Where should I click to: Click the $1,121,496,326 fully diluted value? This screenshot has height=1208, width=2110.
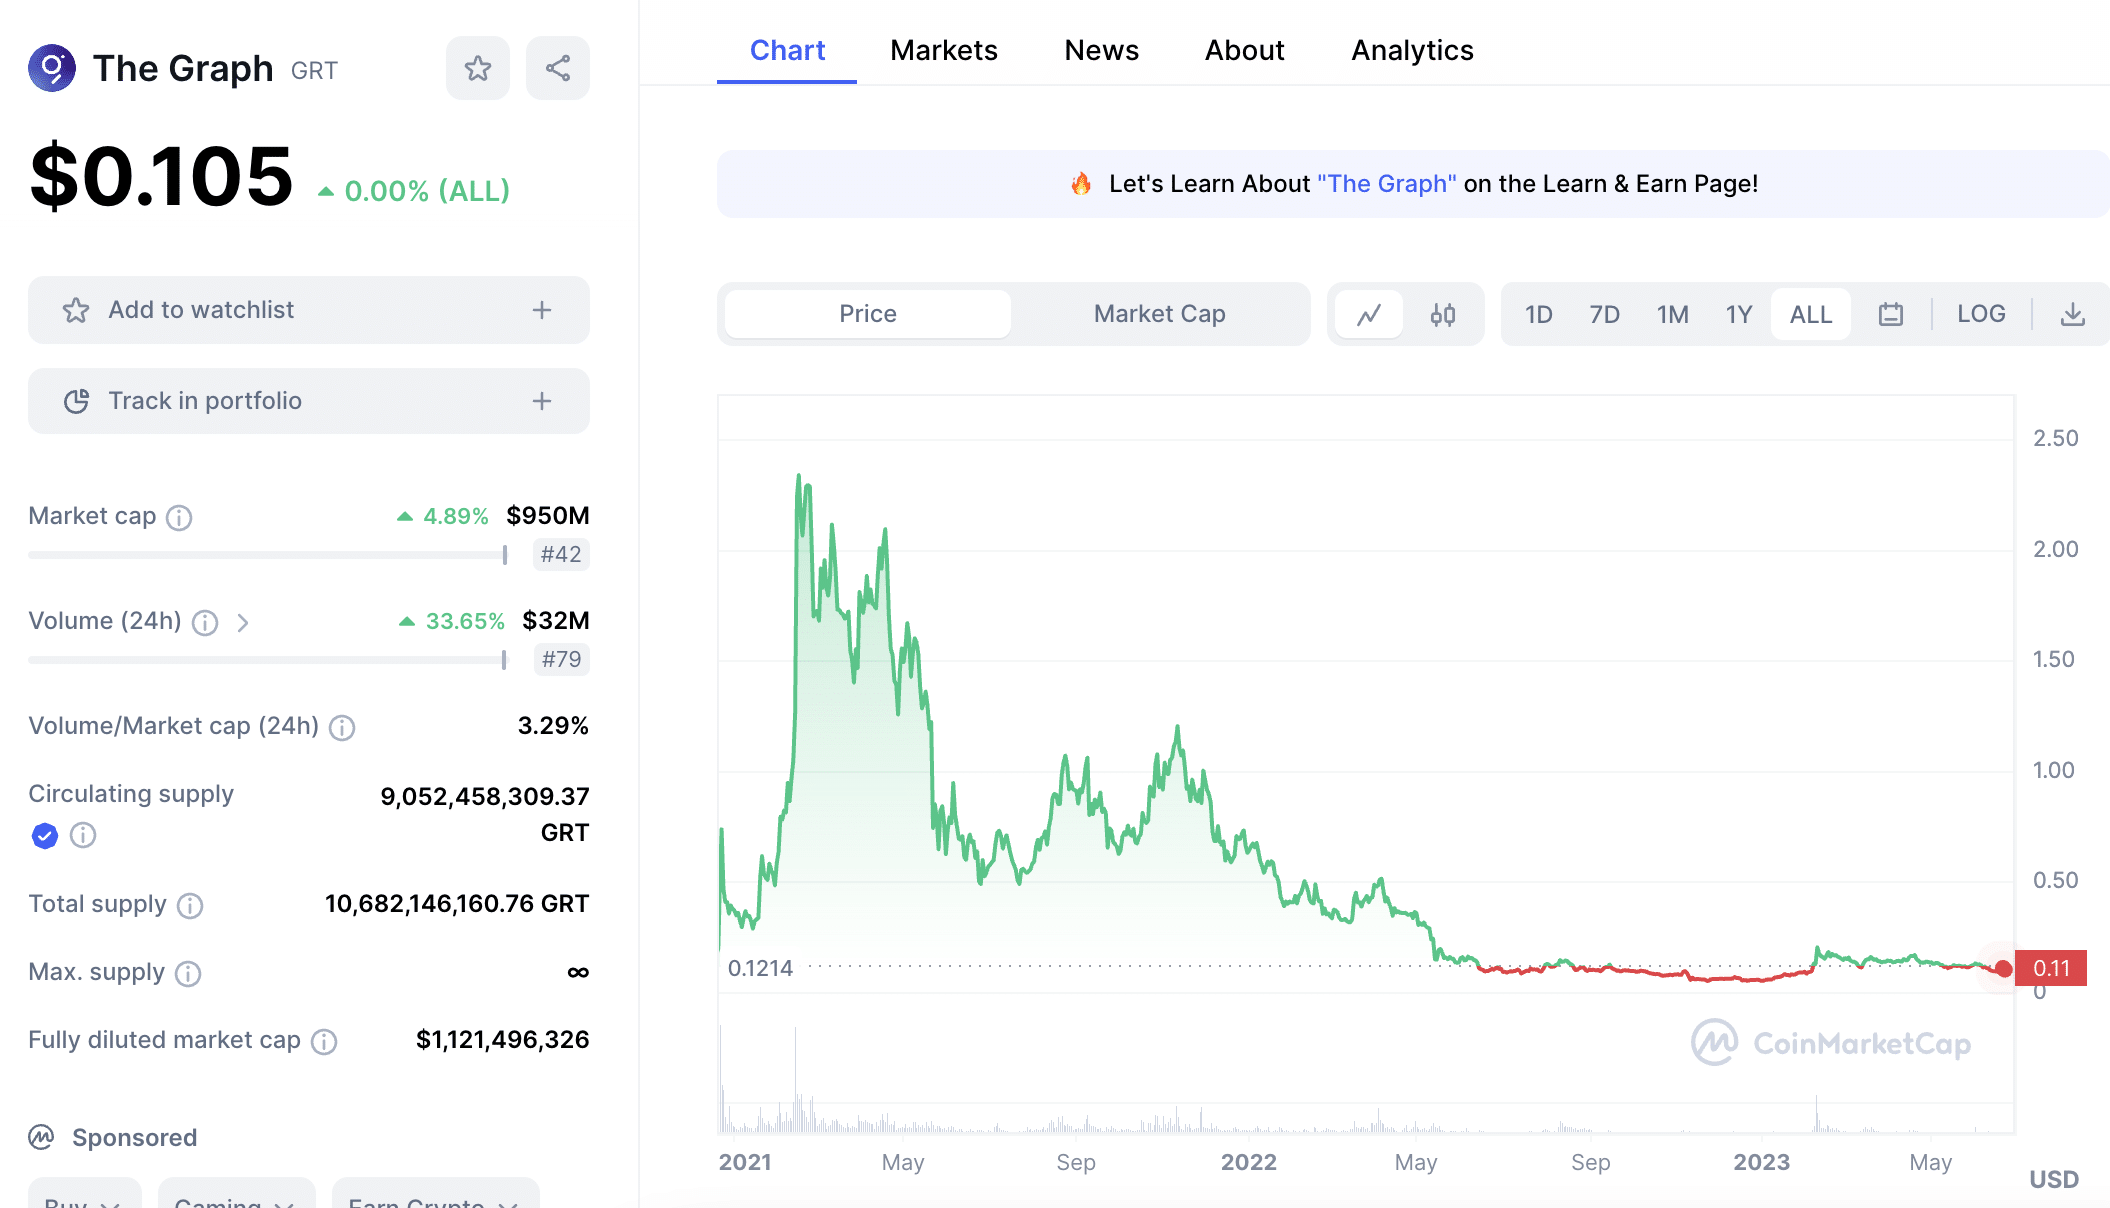pyautogui.click(x=502, y=1040)
